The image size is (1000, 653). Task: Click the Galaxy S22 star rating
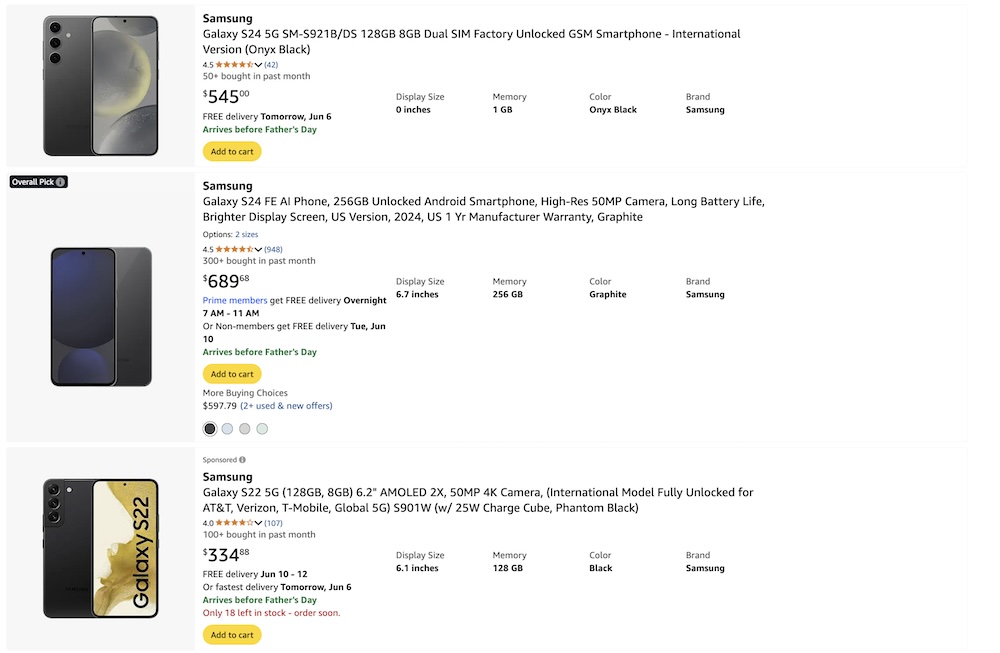234,523
